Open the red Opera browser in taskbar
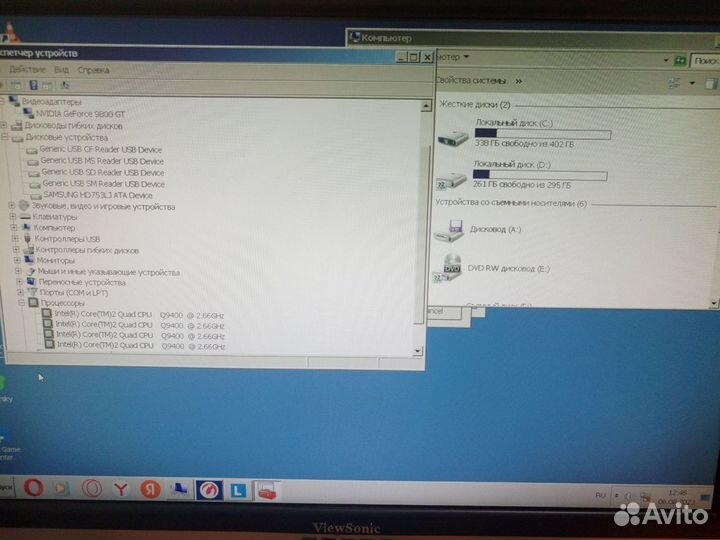The height and width of the screenshot is (540, 720). click(34, 488)
